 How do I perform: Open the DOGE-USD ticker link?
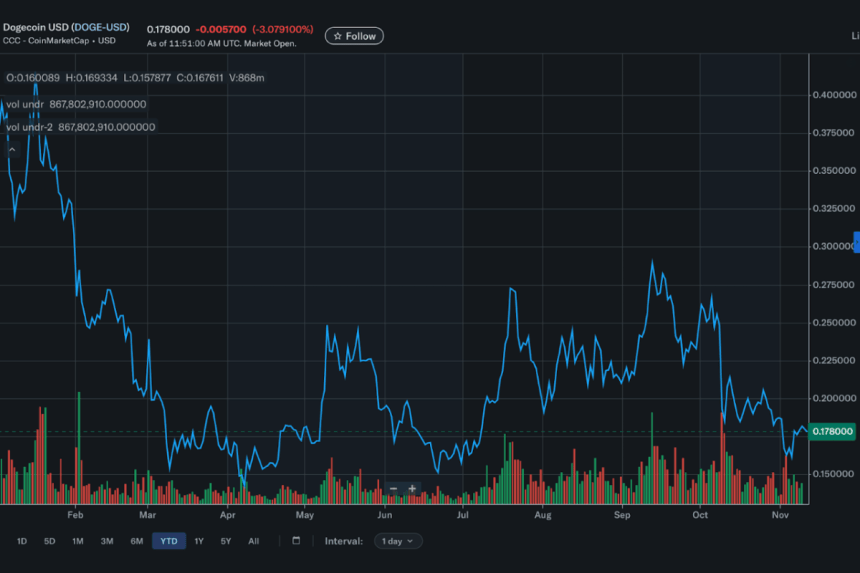(x=100, y=27)
